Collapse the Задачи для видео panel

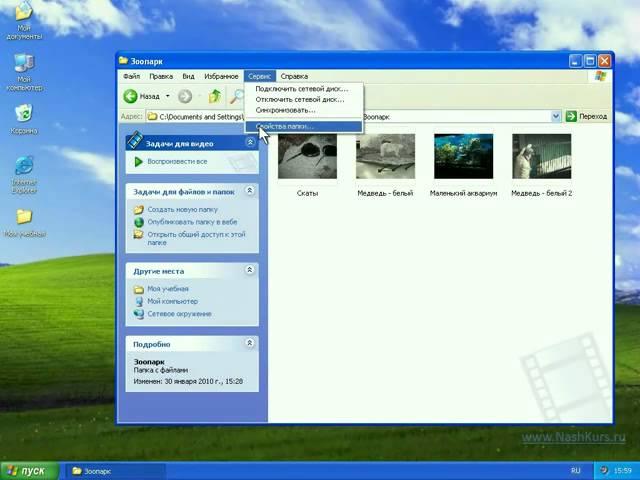[x=250, y=142]
